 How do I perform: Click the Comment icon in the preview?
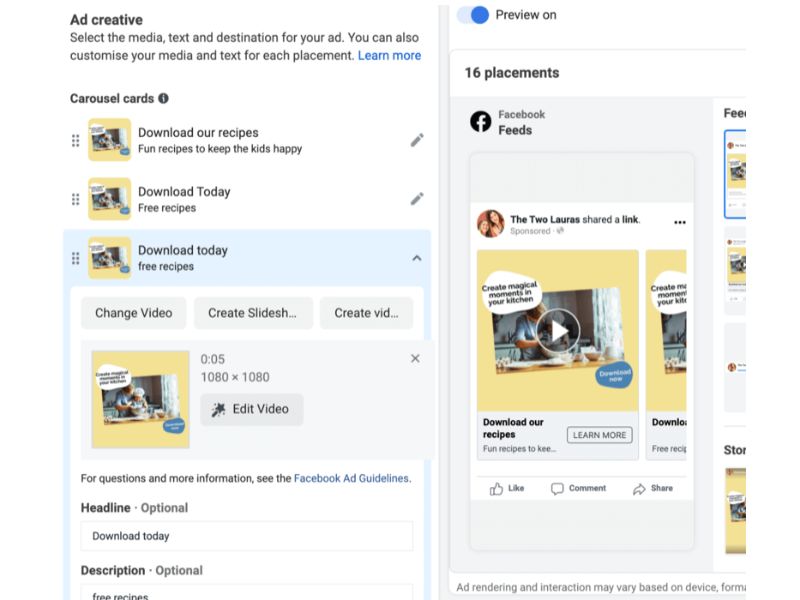[557, 489]
